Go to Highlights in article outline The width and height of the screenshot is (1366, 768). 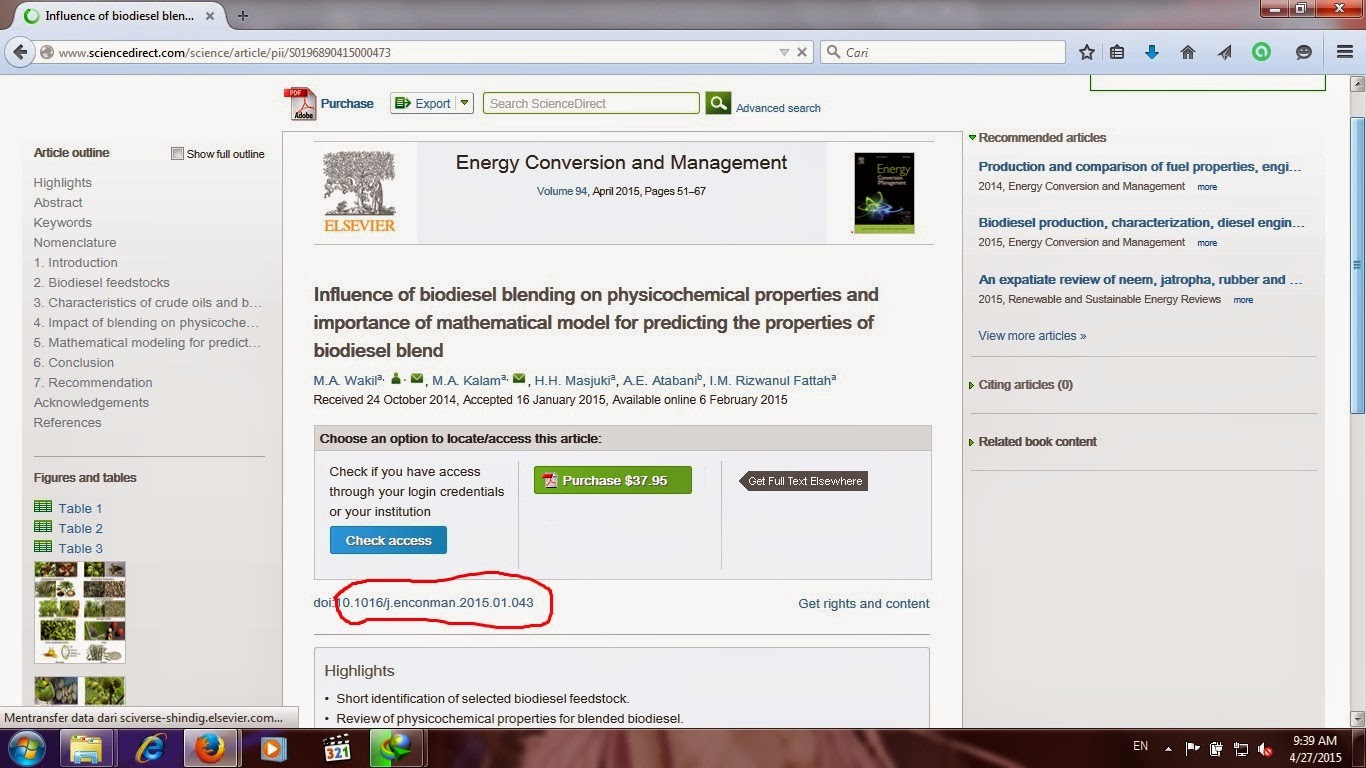(62, 183)
